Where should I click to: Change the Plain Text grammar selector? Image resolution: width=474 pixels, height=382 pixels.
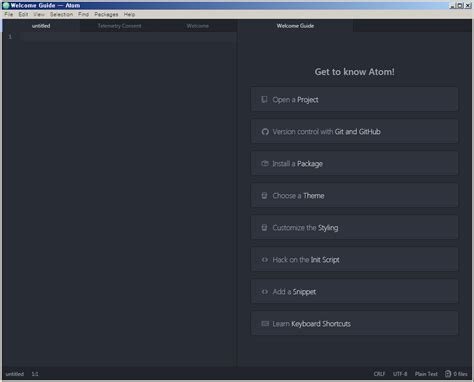pyautogui.click(x=426, y=374)
